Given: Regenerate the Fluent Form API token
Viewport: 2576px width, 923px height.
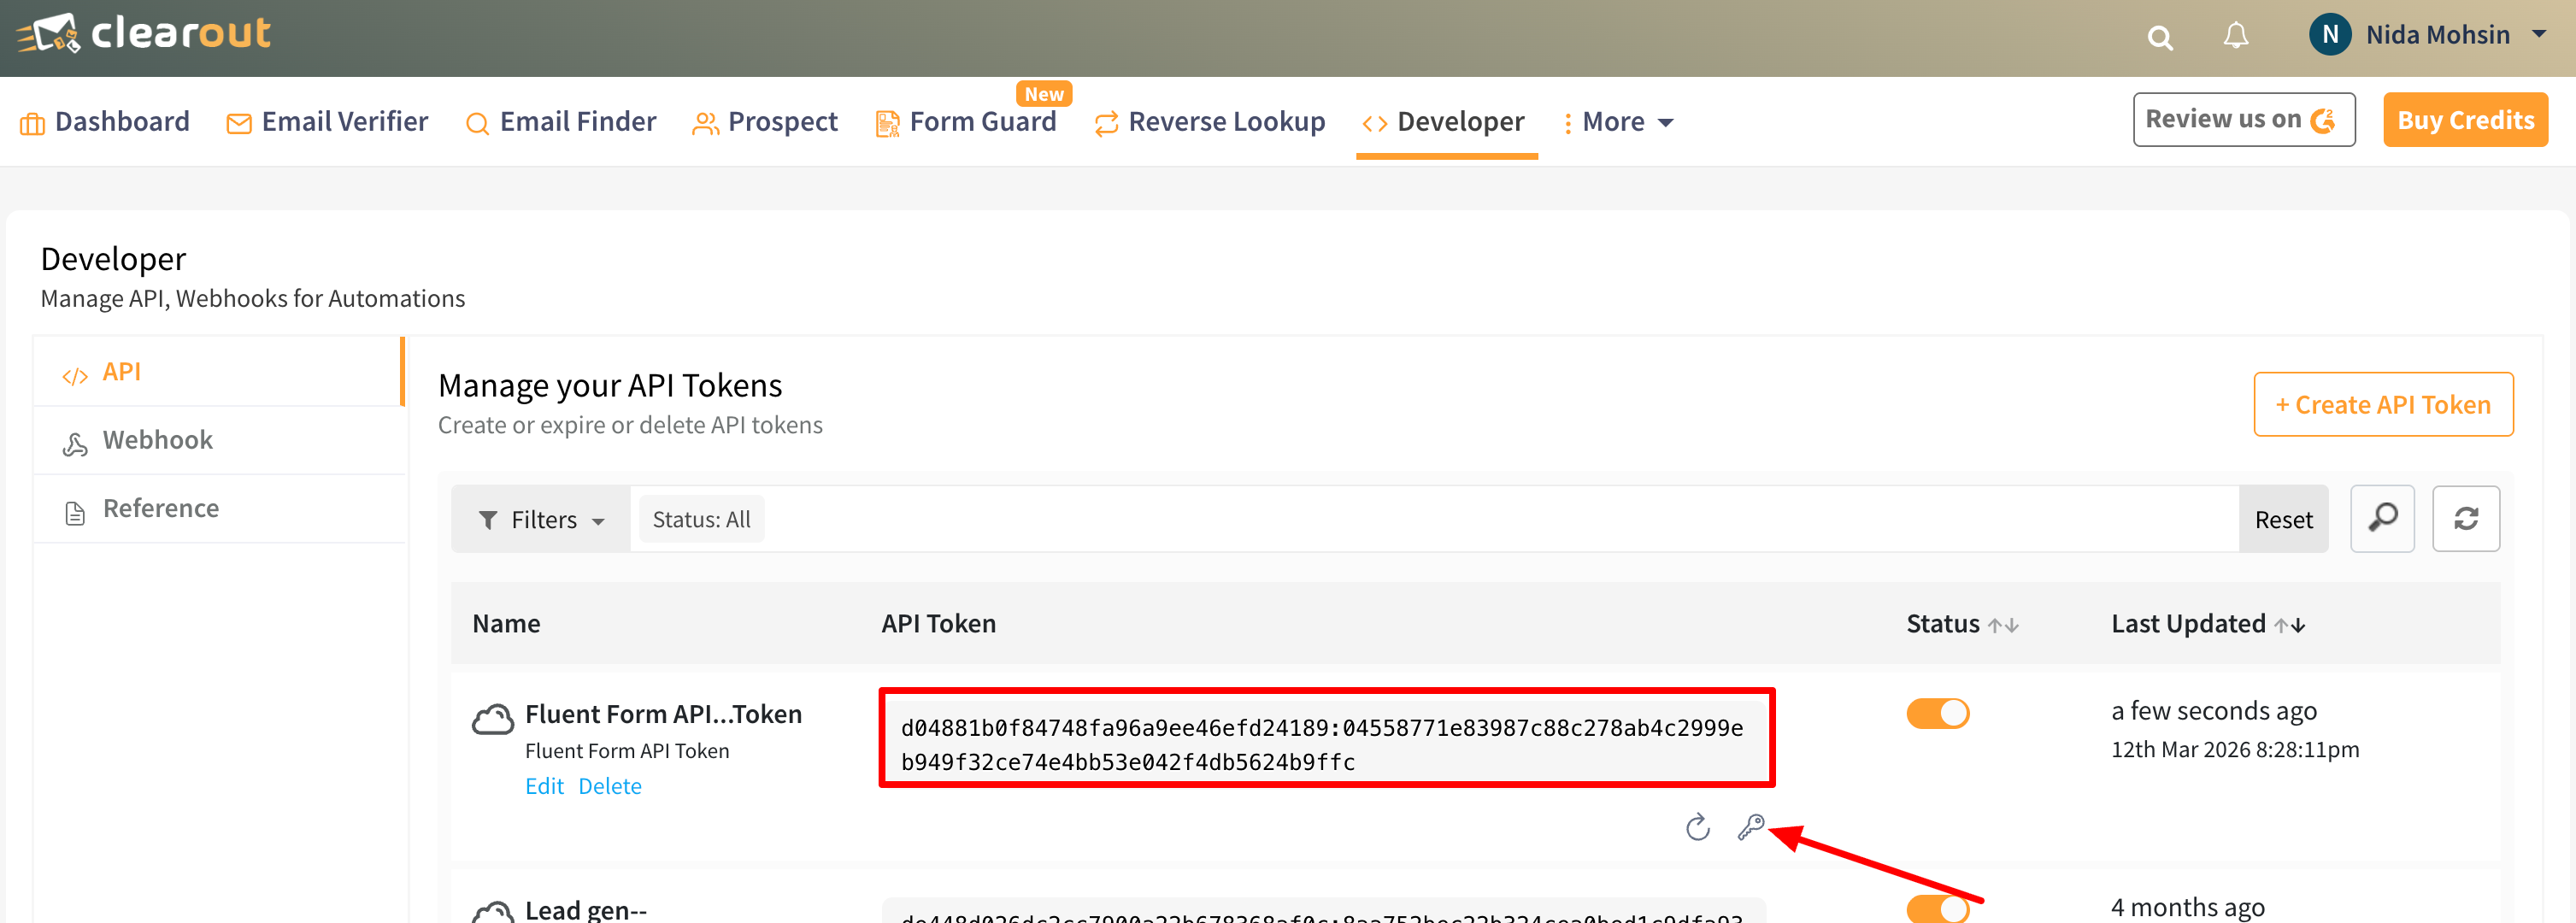Looking at the screenshot, I should [x=1697, y=828].
